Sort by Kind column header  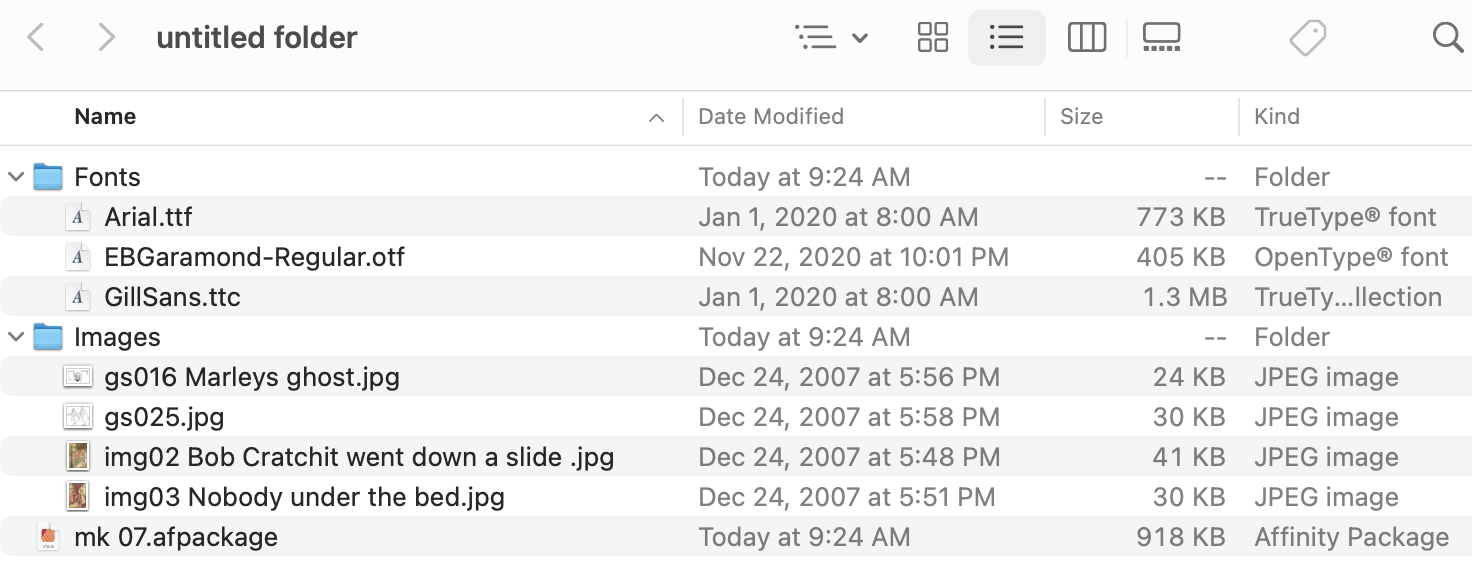(1277, 117)
